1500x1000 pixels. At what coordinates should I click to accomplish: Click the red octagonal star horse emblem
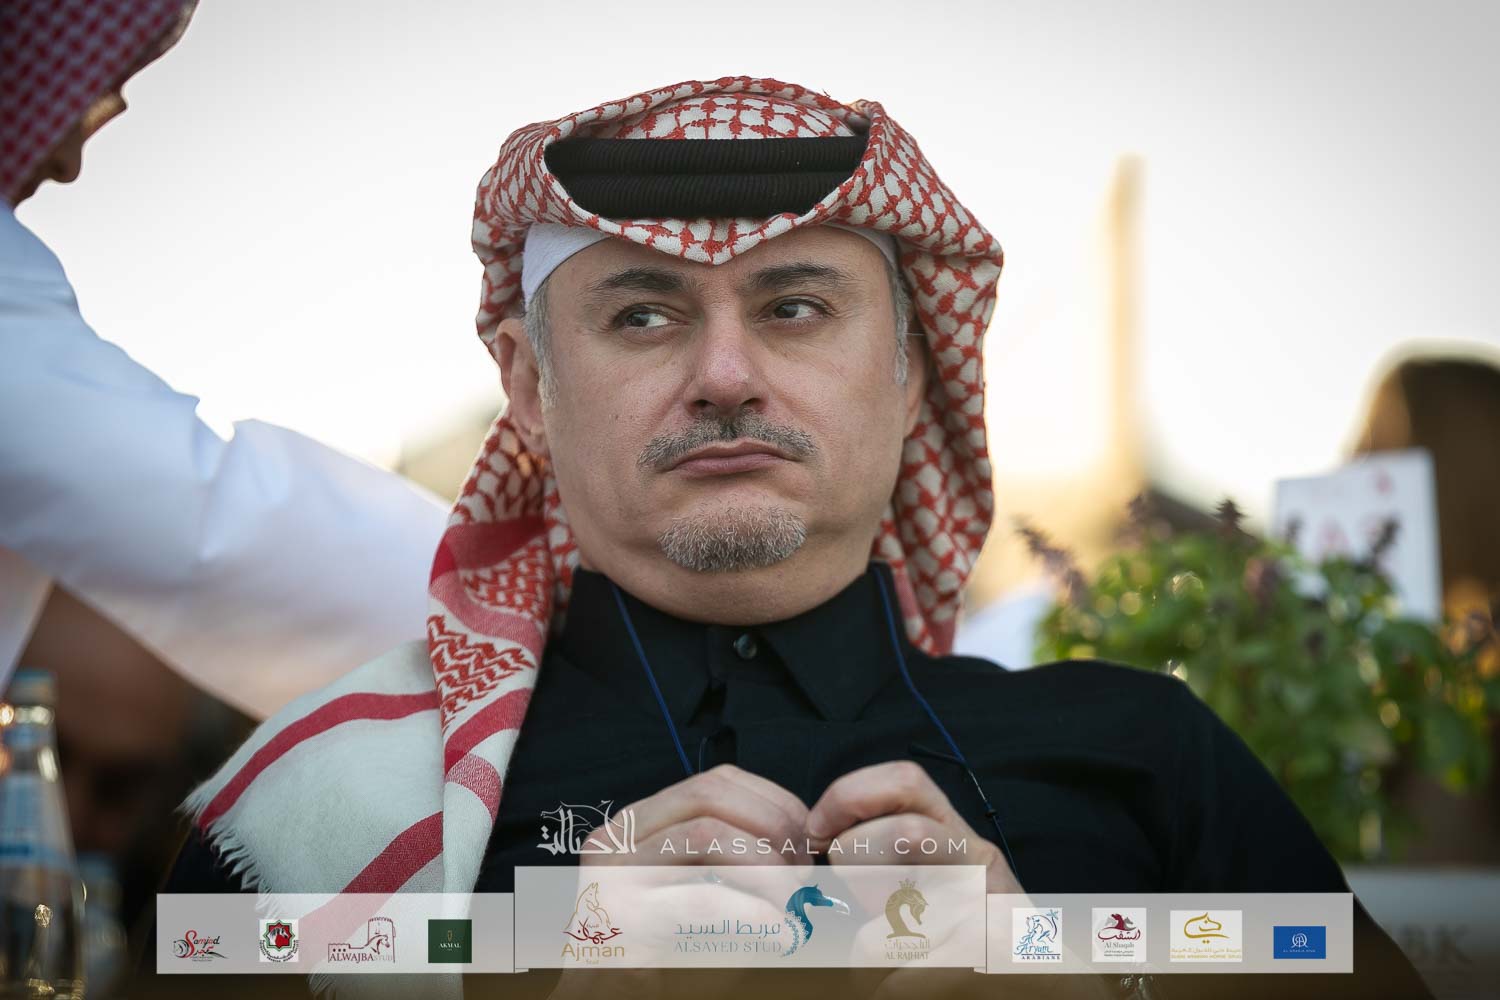pyautogui.click(x=272, y=939)
